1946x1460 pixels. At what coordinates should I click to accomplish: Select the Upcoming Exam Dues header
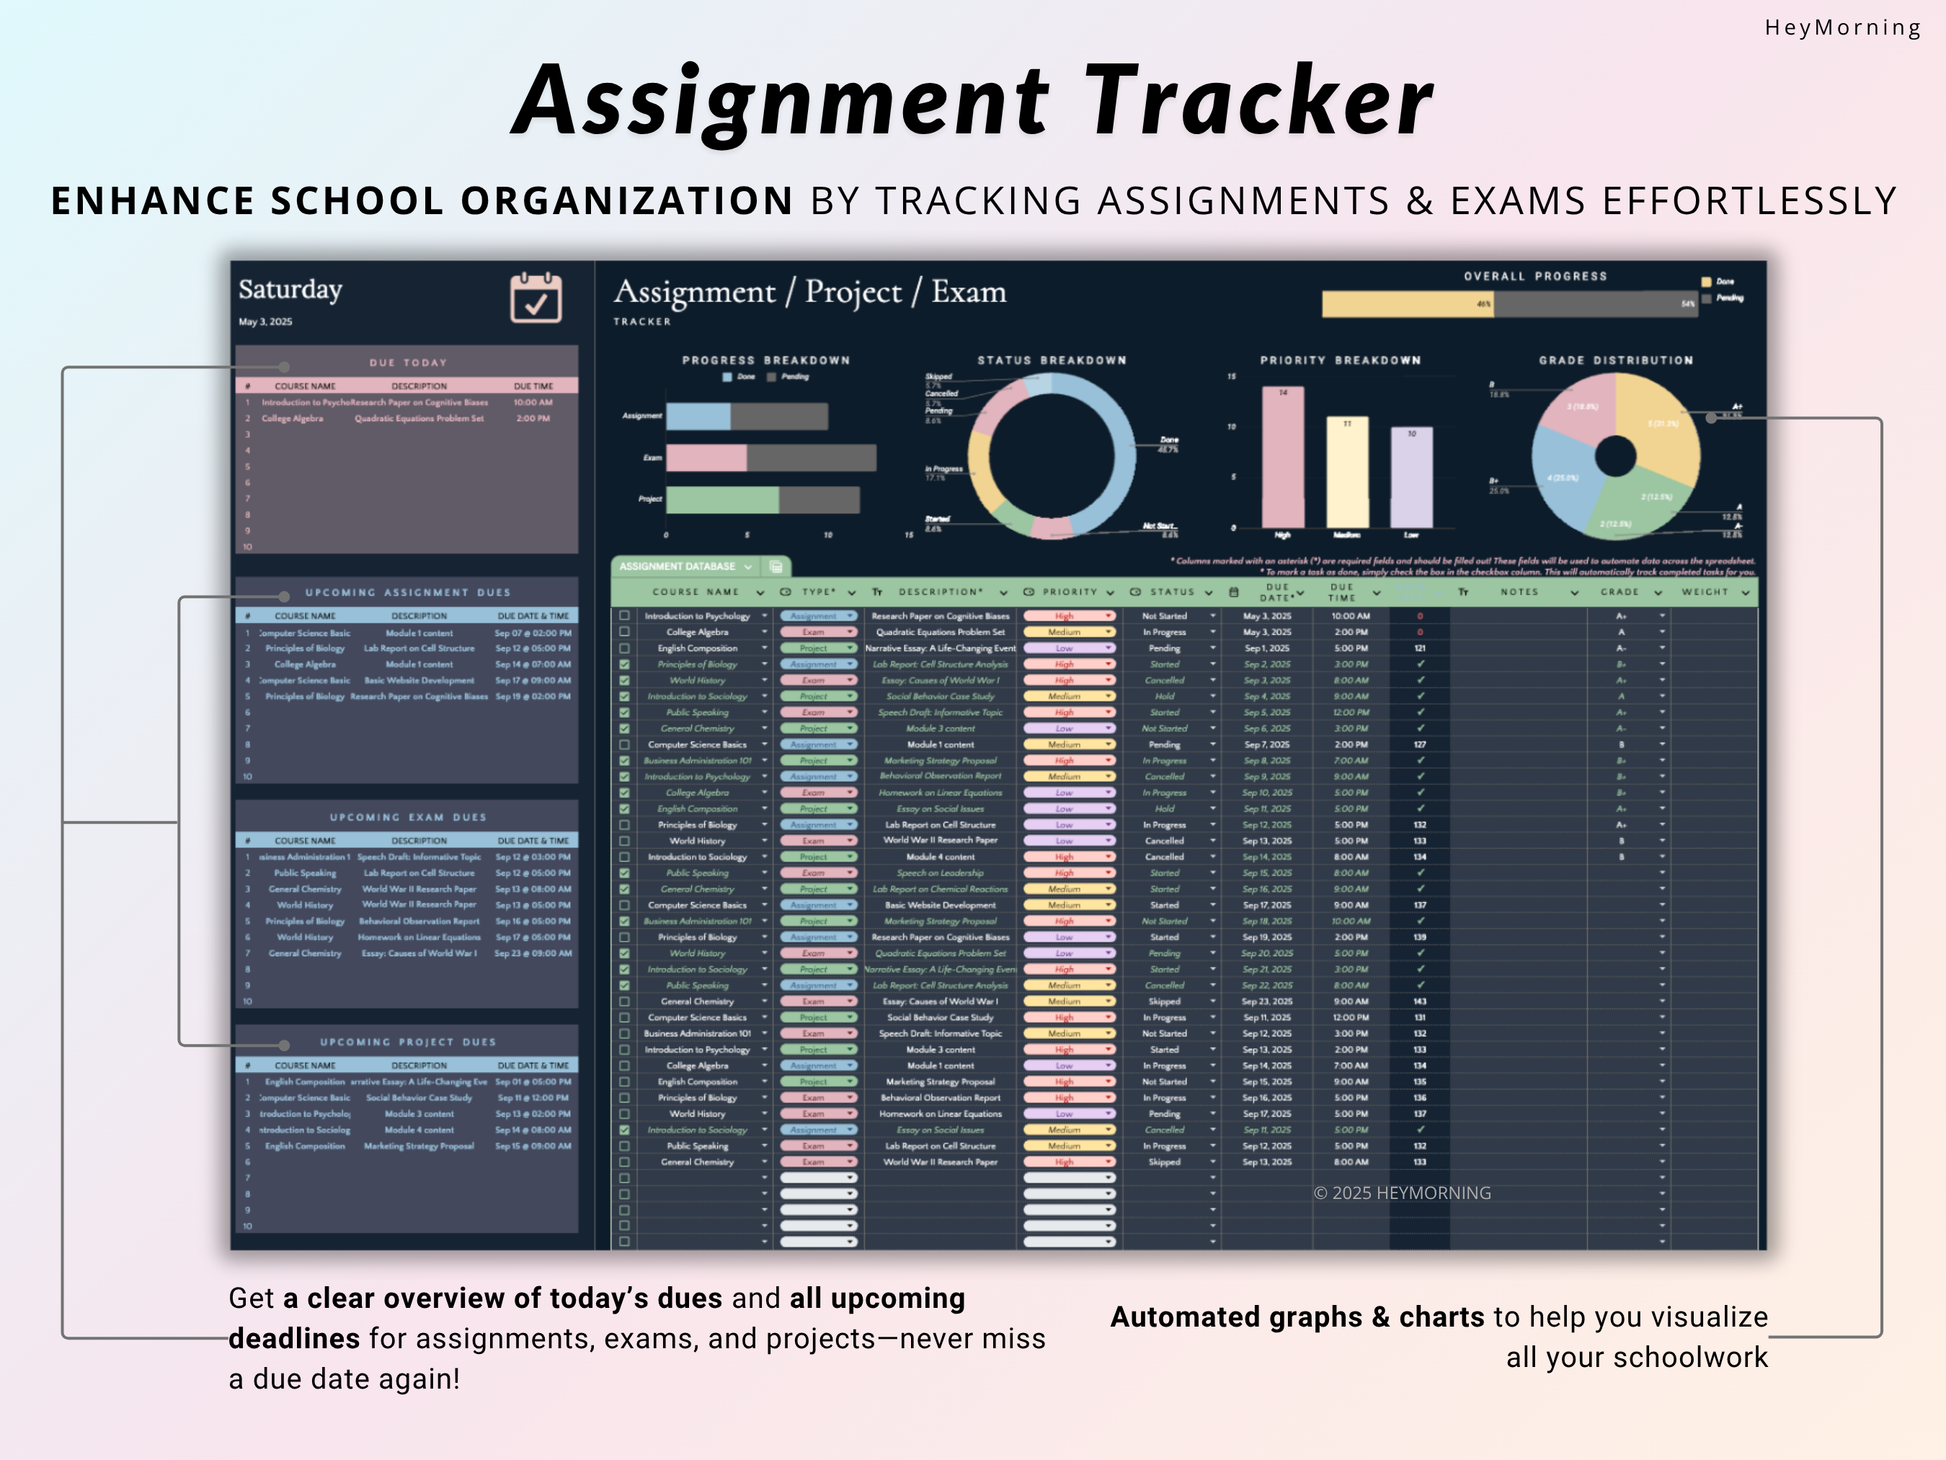tap(408, 818)
